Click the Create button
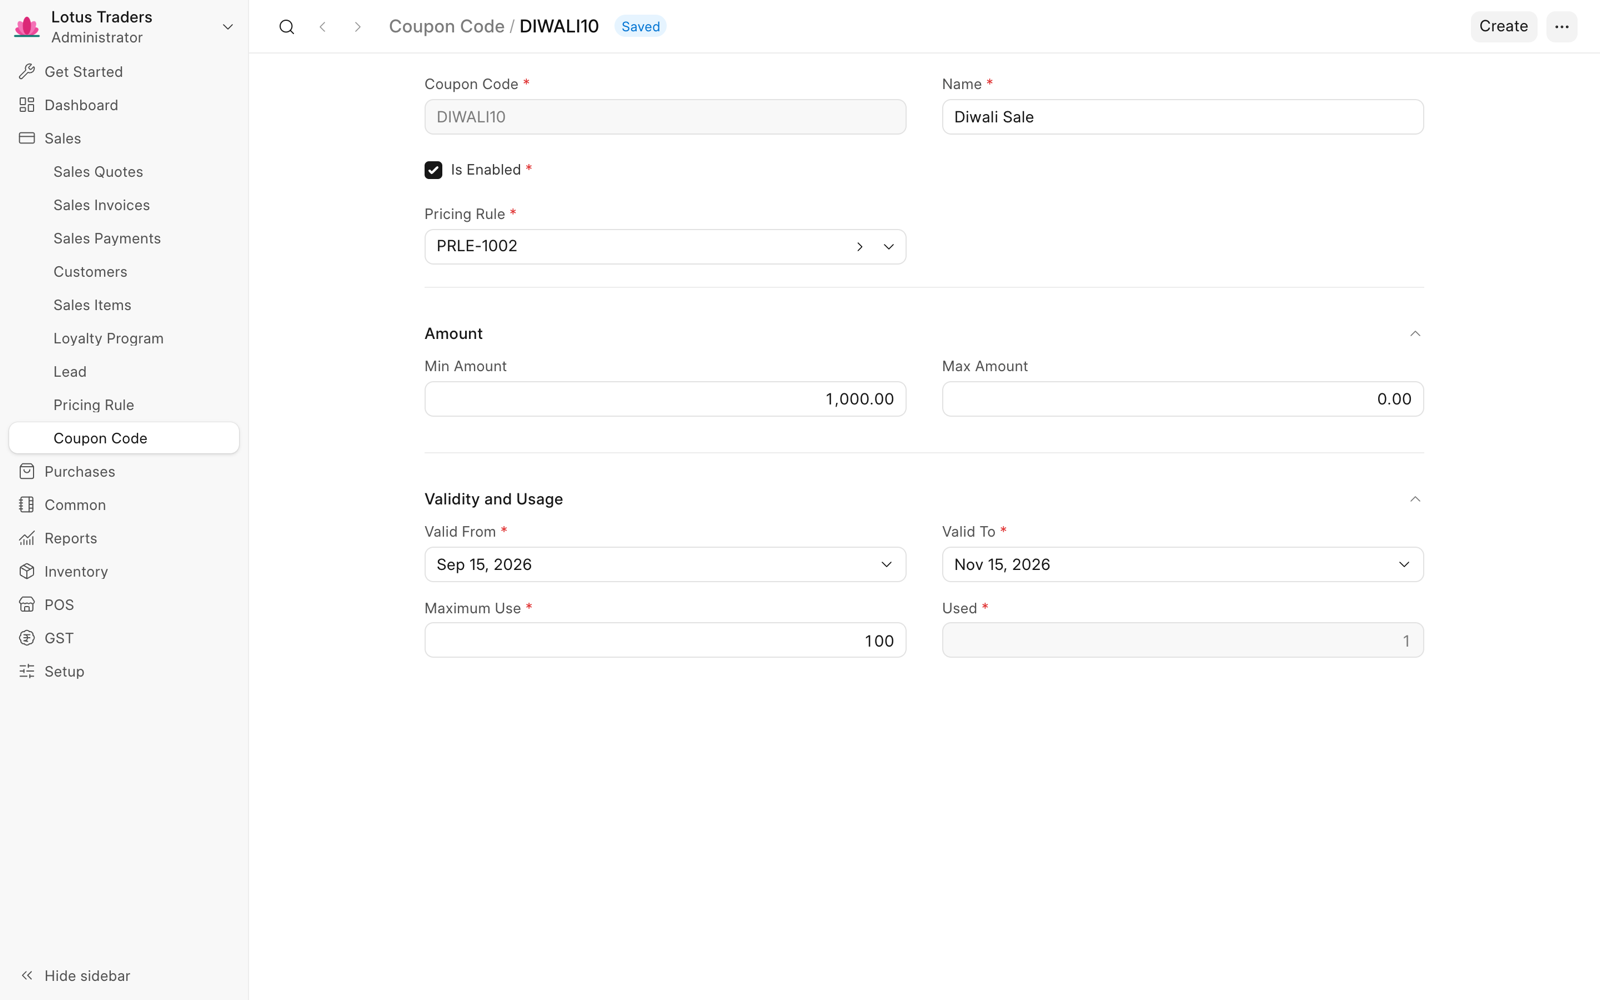This screenshot has width=1600, height=1000. click(x=1503, y=27)
